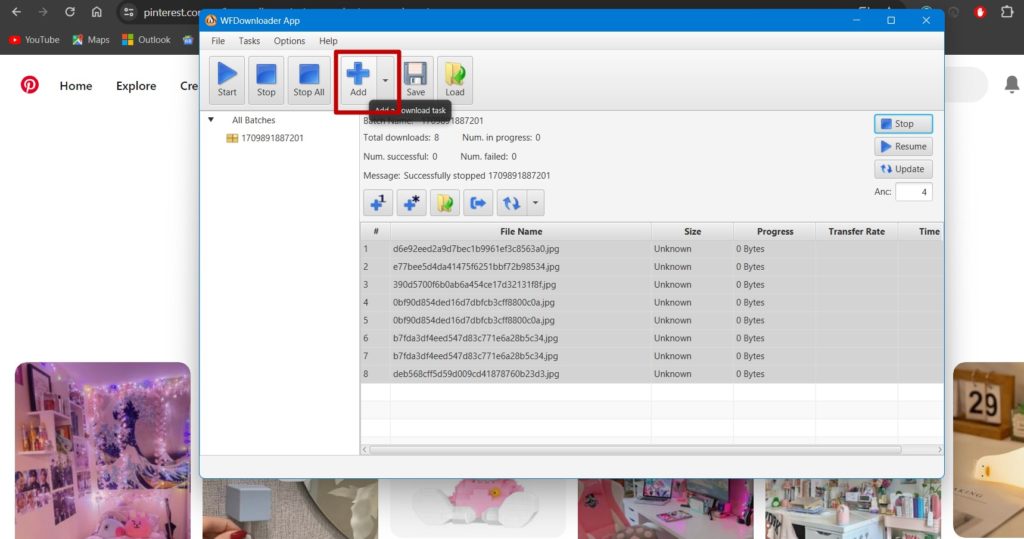This screenshot has width=1024, height=539.
Task: Open Pinterest Home link
Action: (x=76, y=86)
